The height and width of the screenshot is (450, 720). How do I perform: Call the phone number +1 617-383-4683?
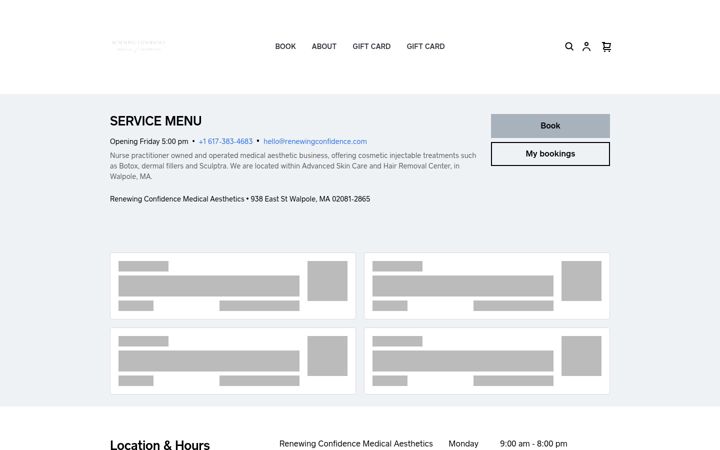click(225, 141)
